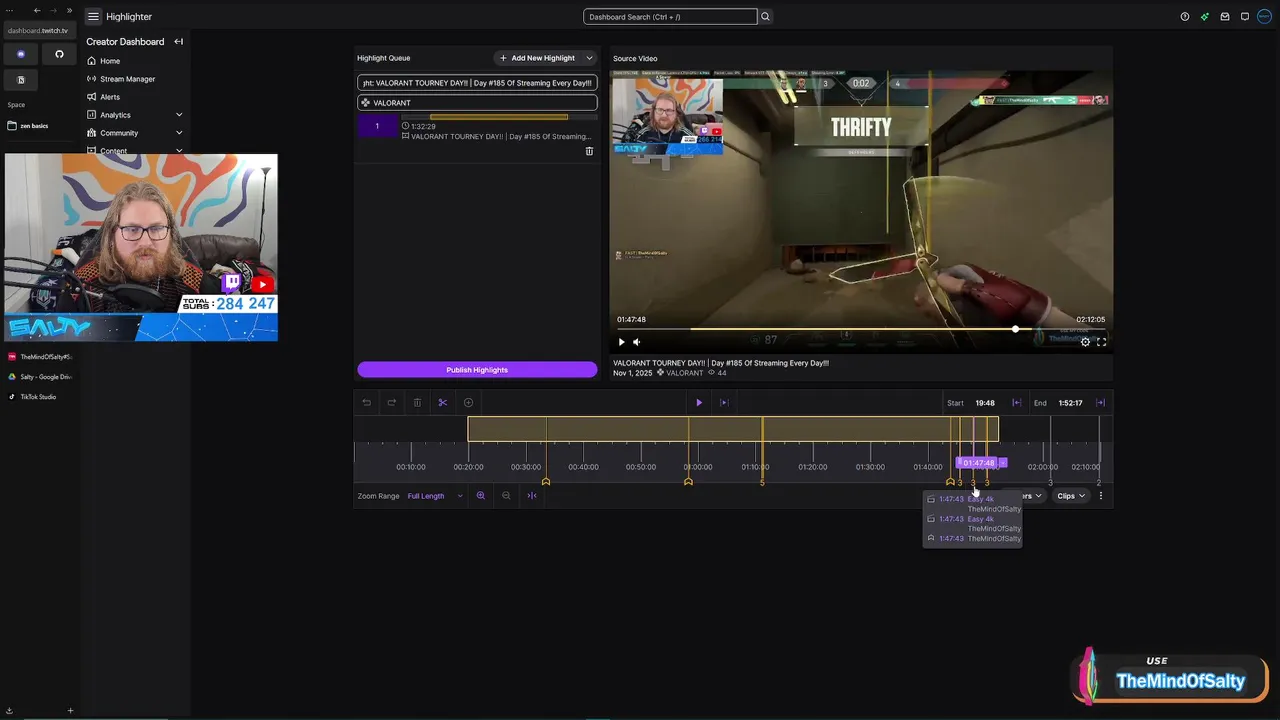
Task: Set end to playhead icon
Action: tap(1100, 403)
